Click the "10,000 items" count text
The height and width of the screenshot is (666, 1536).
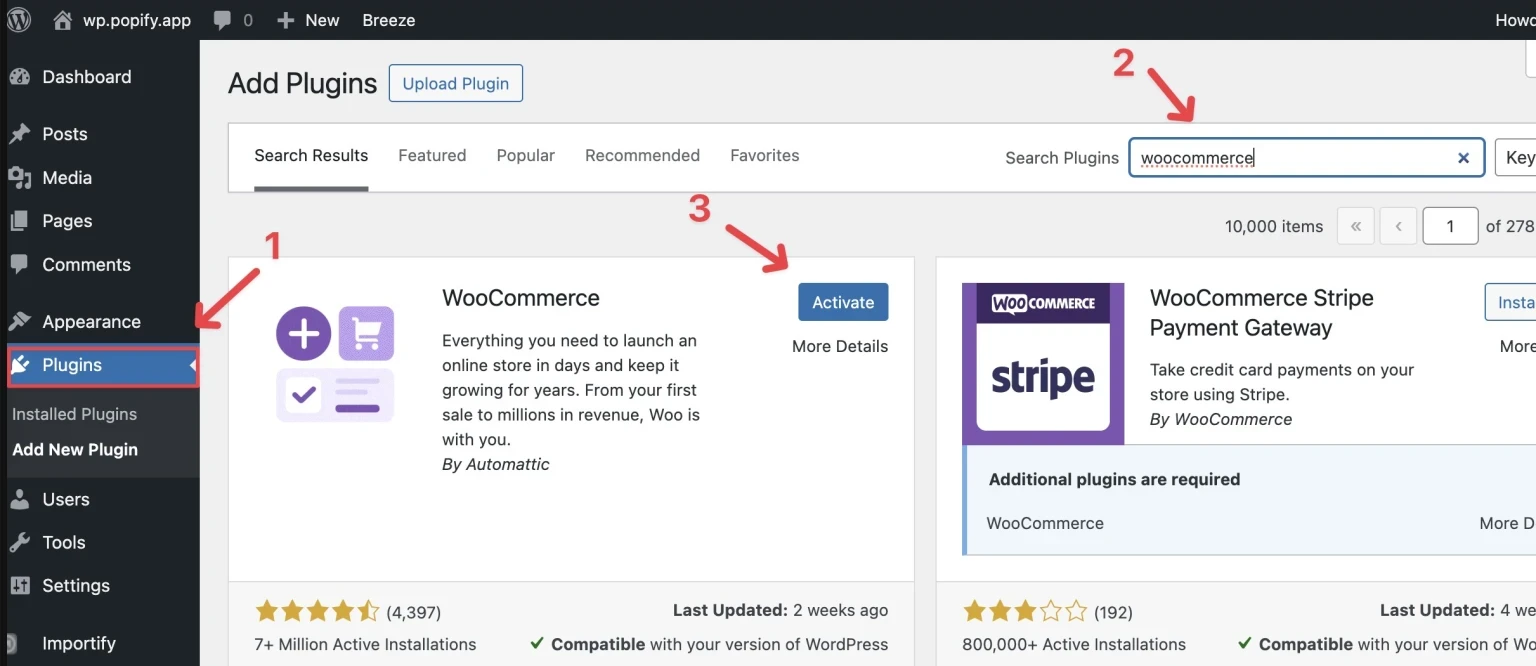(1274, 227)
